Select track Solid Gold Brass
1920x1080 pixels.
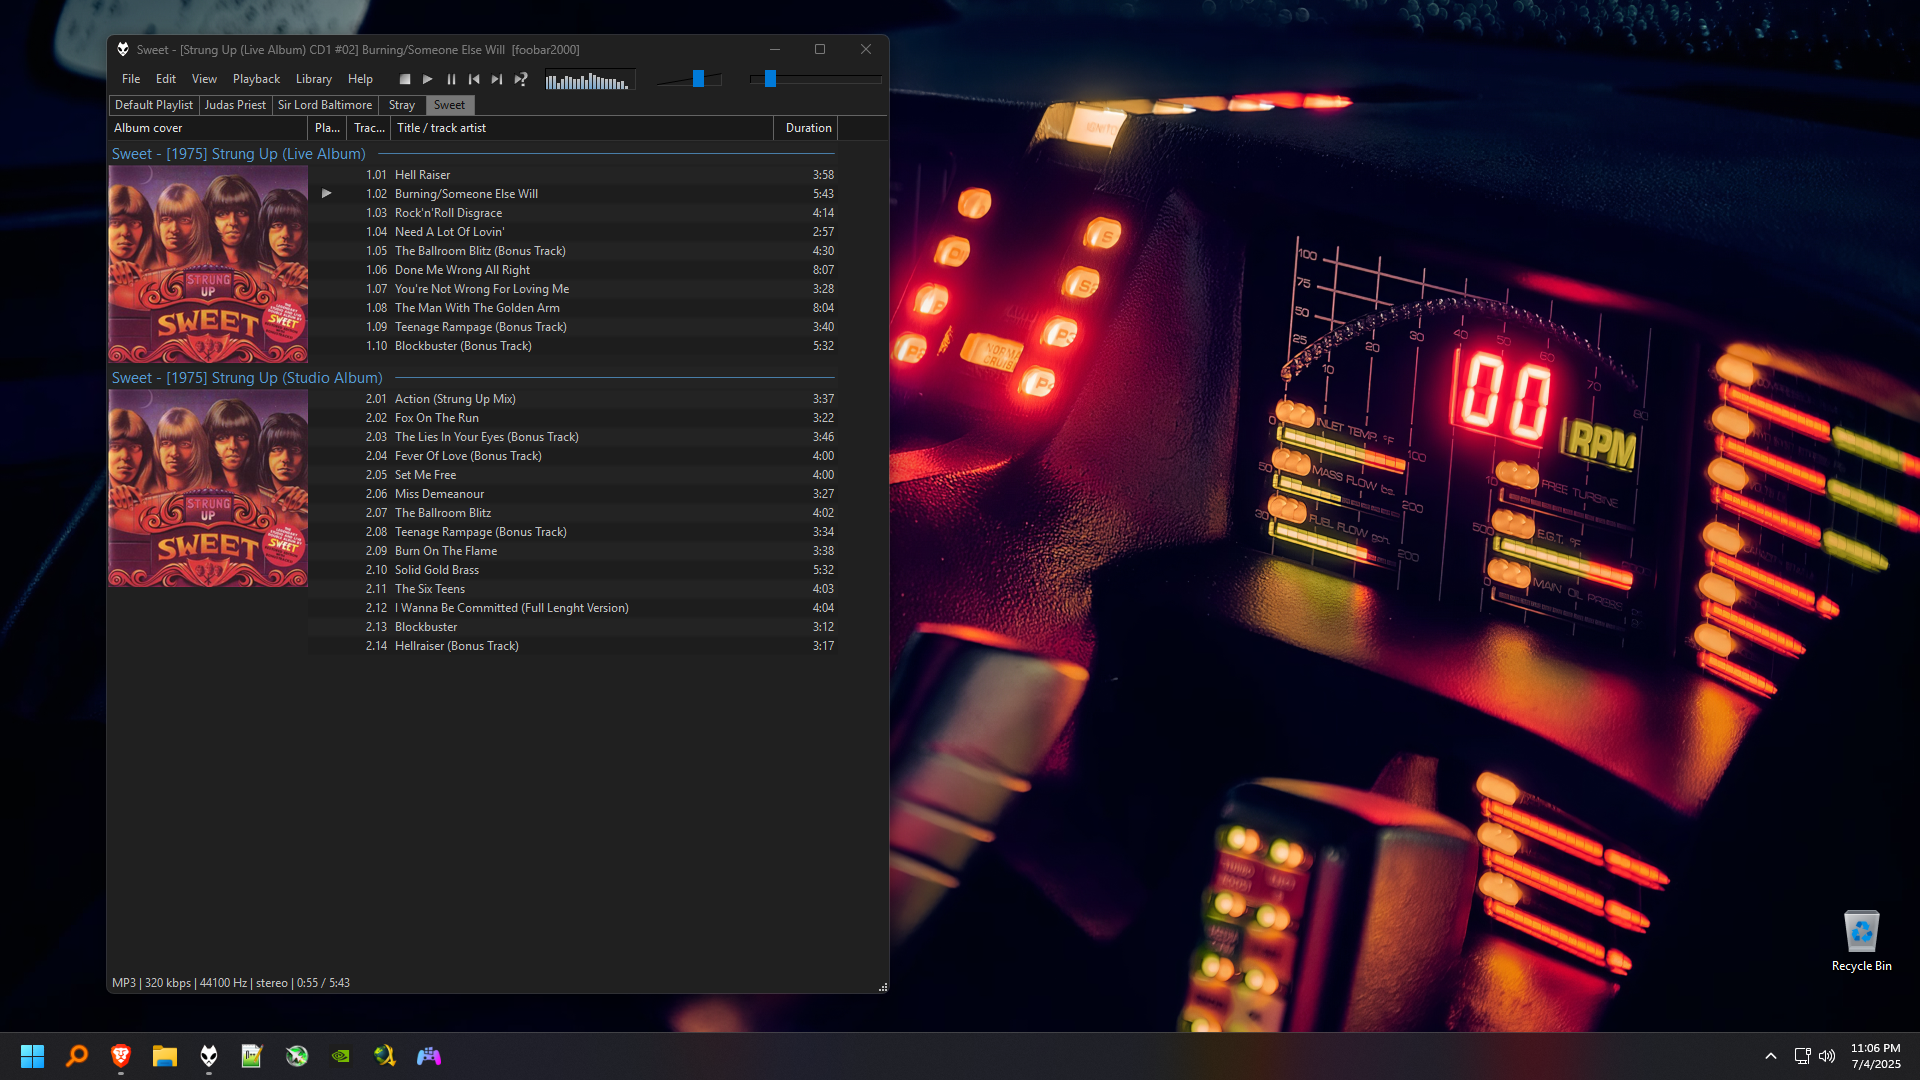coord(573,570)
